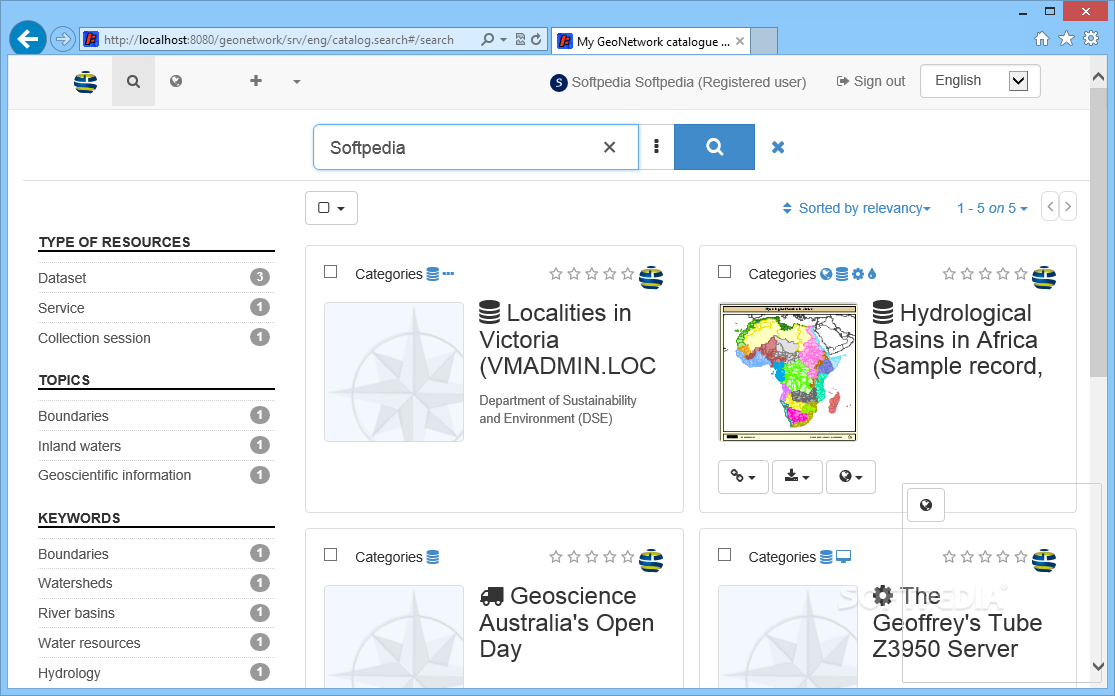Click globe category icon on Hydrological Basins card
Viewport: 1115px width, 696px height.
826,274
